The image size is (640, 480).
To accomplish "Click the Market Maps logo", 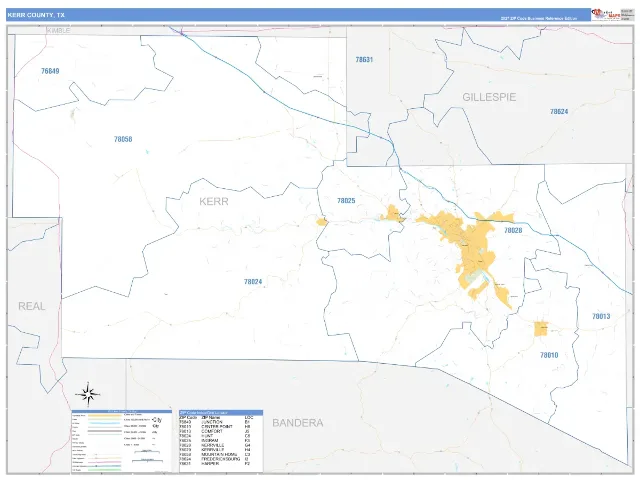I will (x=606, y=14).
